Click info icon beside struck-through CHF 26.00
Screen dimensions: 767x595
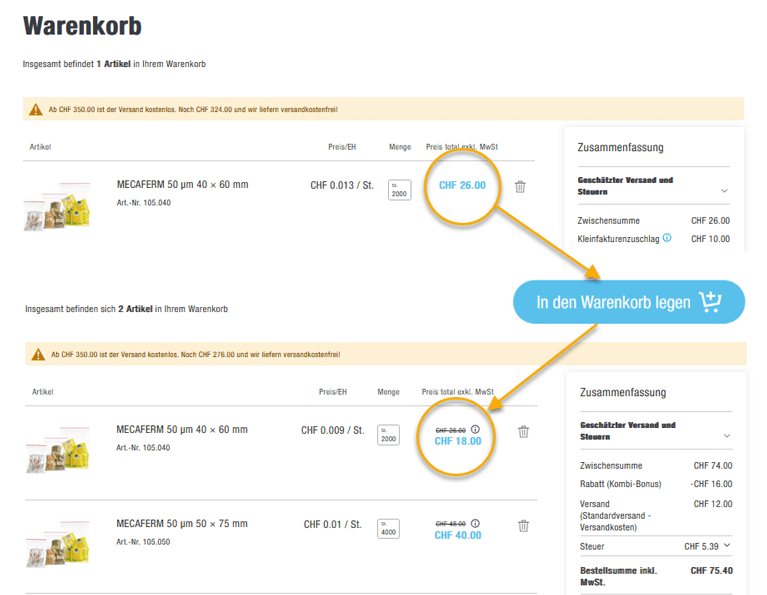[x=475, y=430]
